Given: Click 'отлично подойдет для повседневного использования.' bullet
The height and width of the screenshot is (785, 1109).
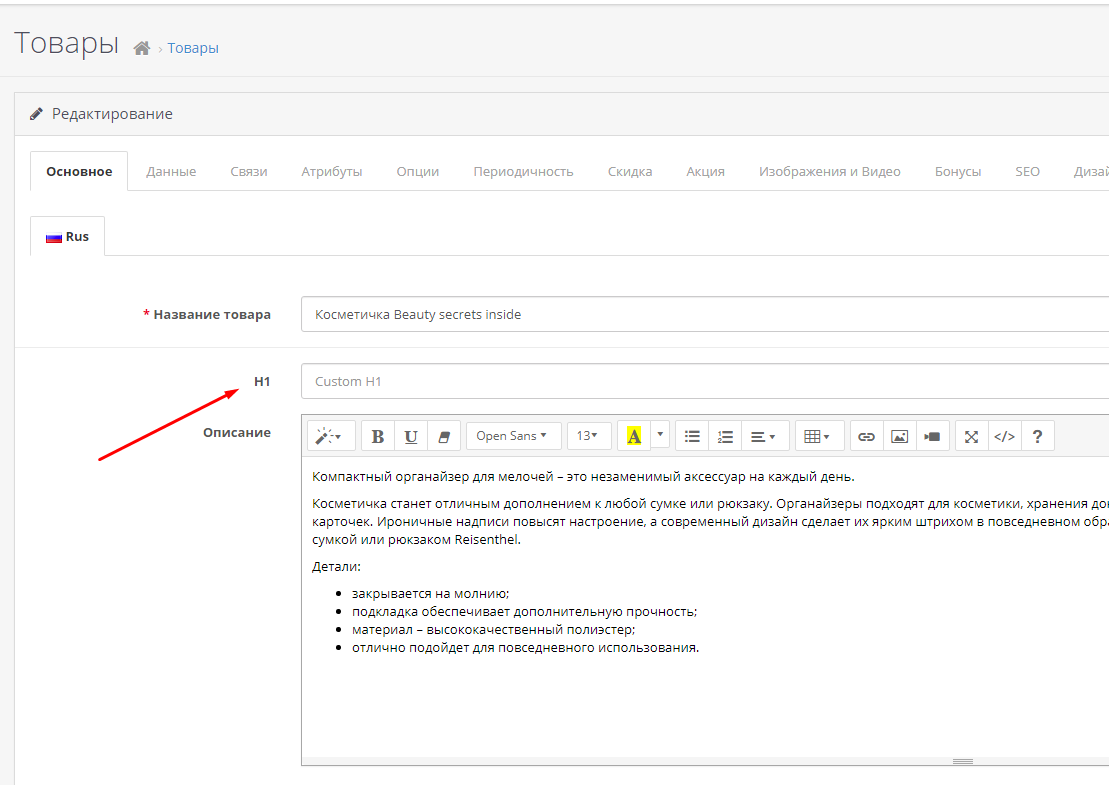Looking at the screenshot, I should pyautogui.click(x=526, y=648).
